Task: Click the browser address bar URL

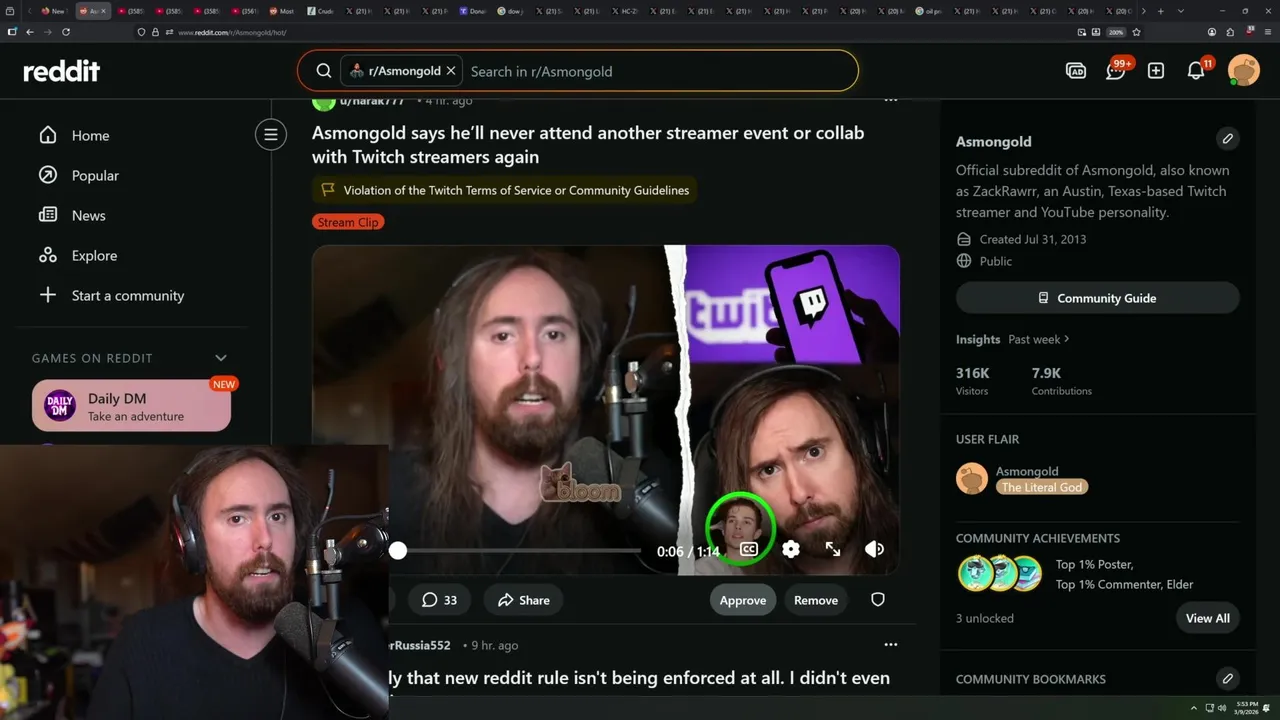Action: (232, 32)
